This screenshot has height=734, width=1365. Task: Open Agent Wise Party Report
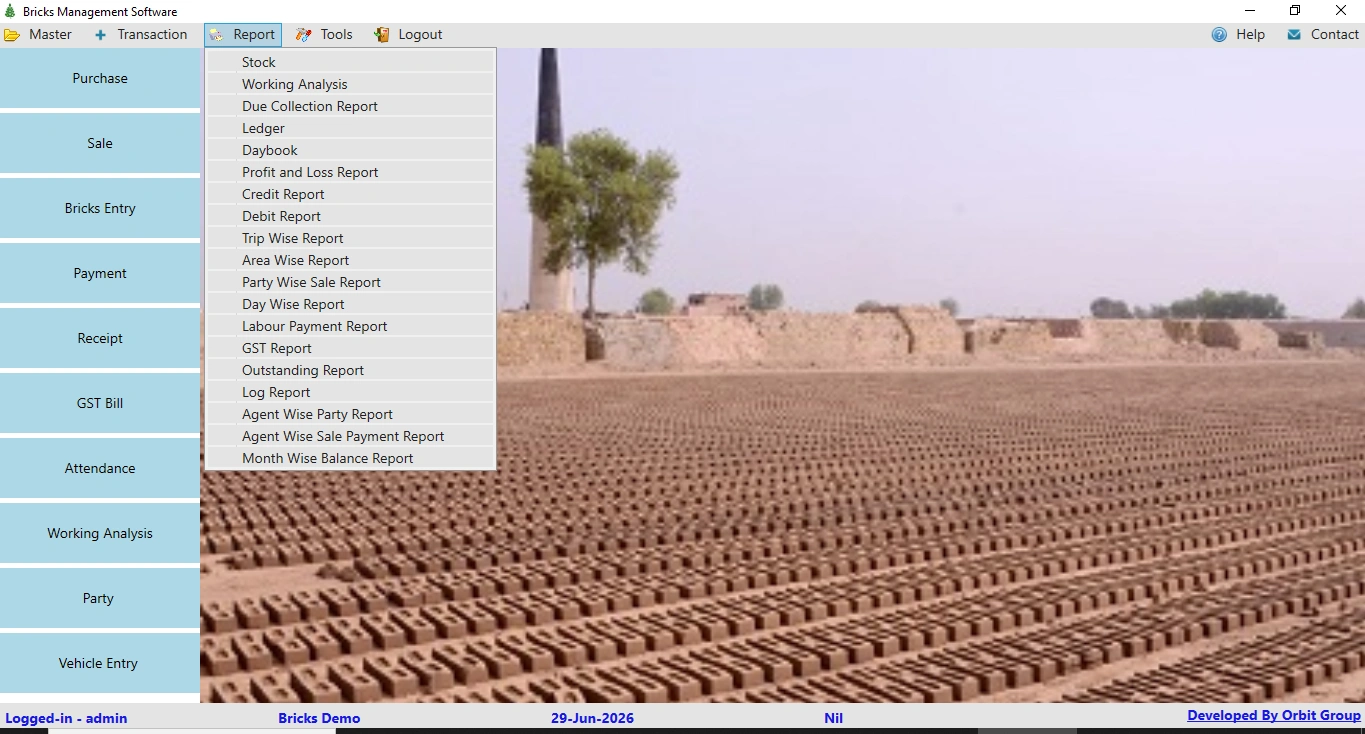[350, 414]
